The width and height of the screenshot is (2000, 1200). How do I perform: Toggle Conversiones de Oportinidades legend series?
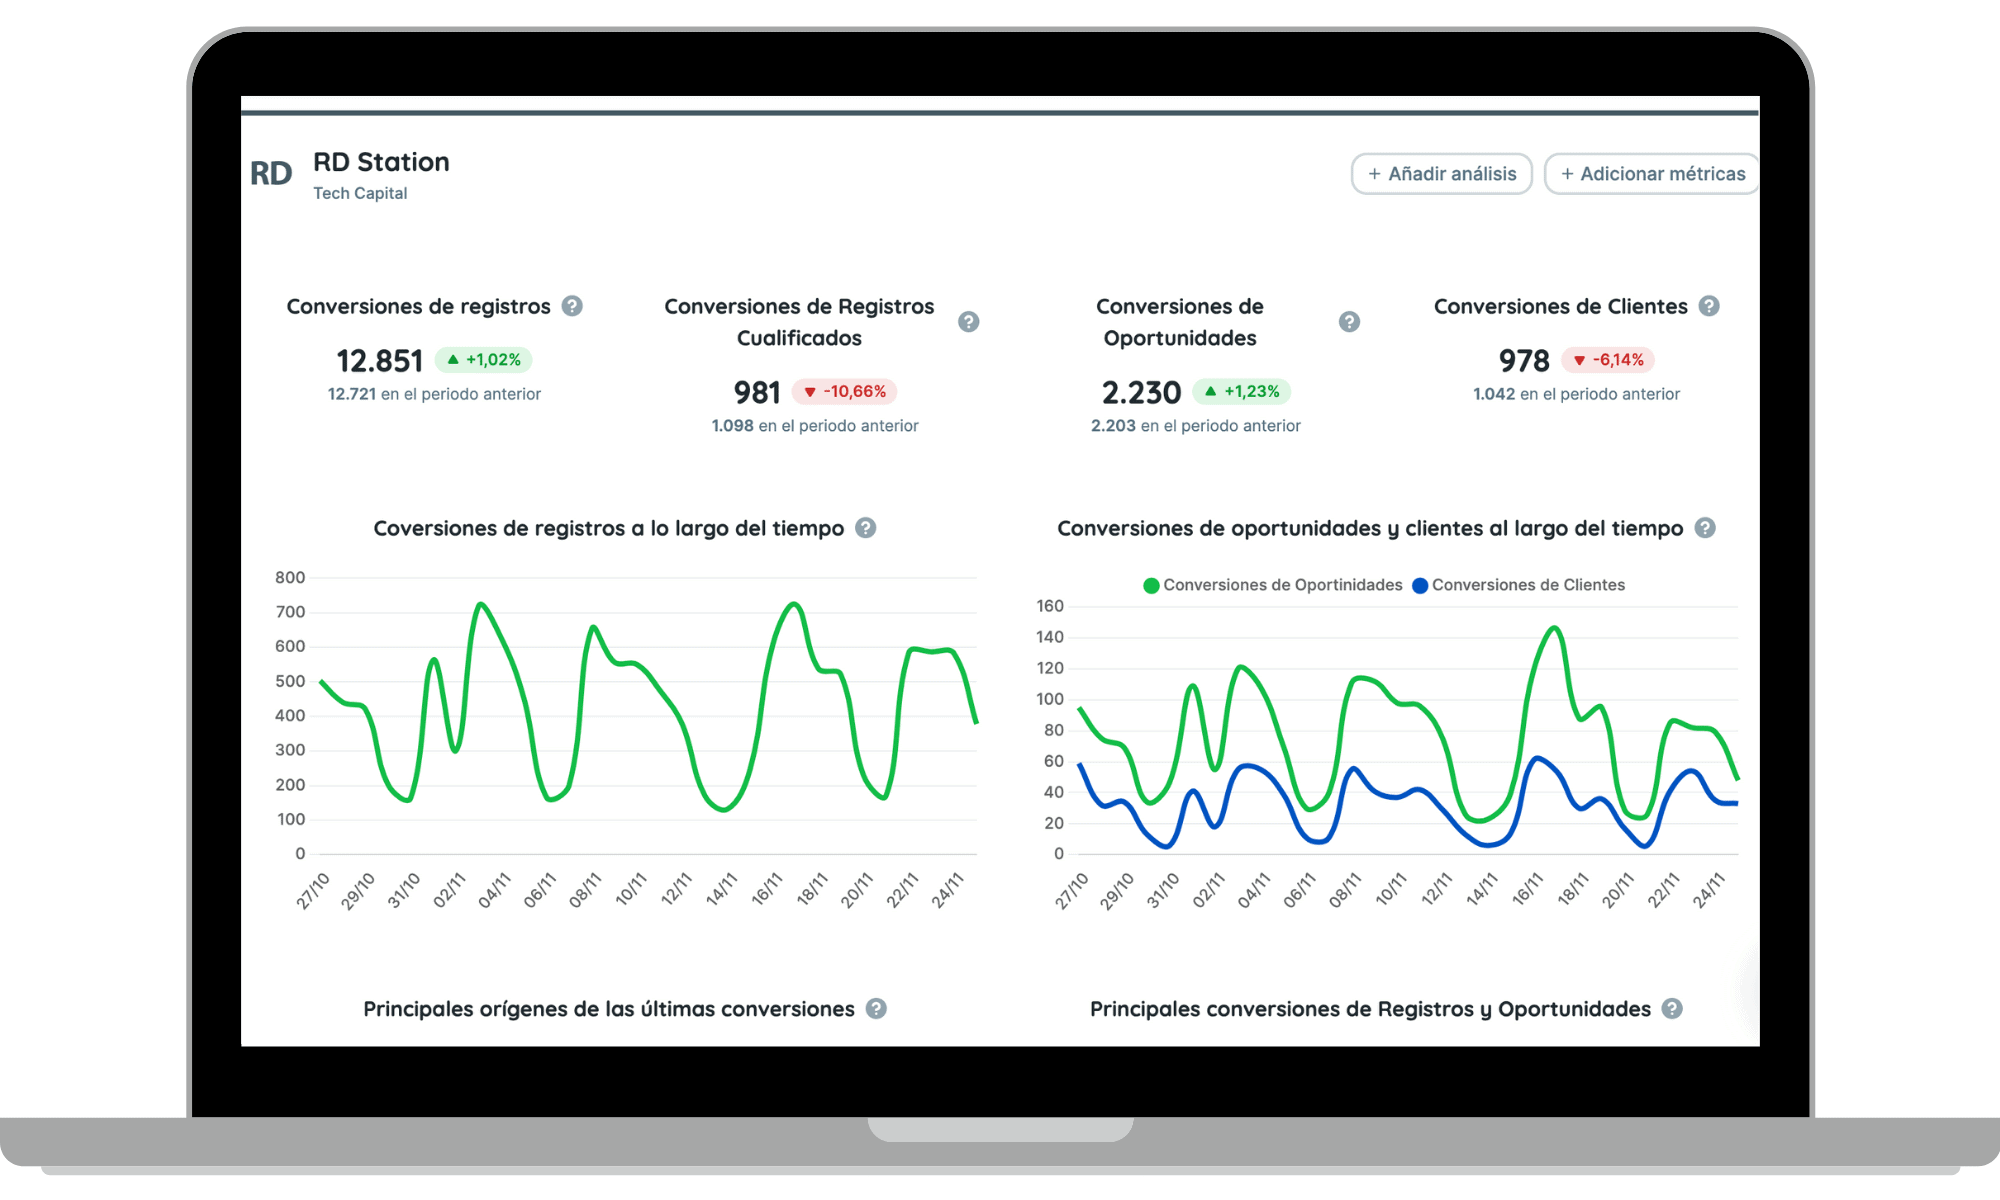pos(1282,585)
